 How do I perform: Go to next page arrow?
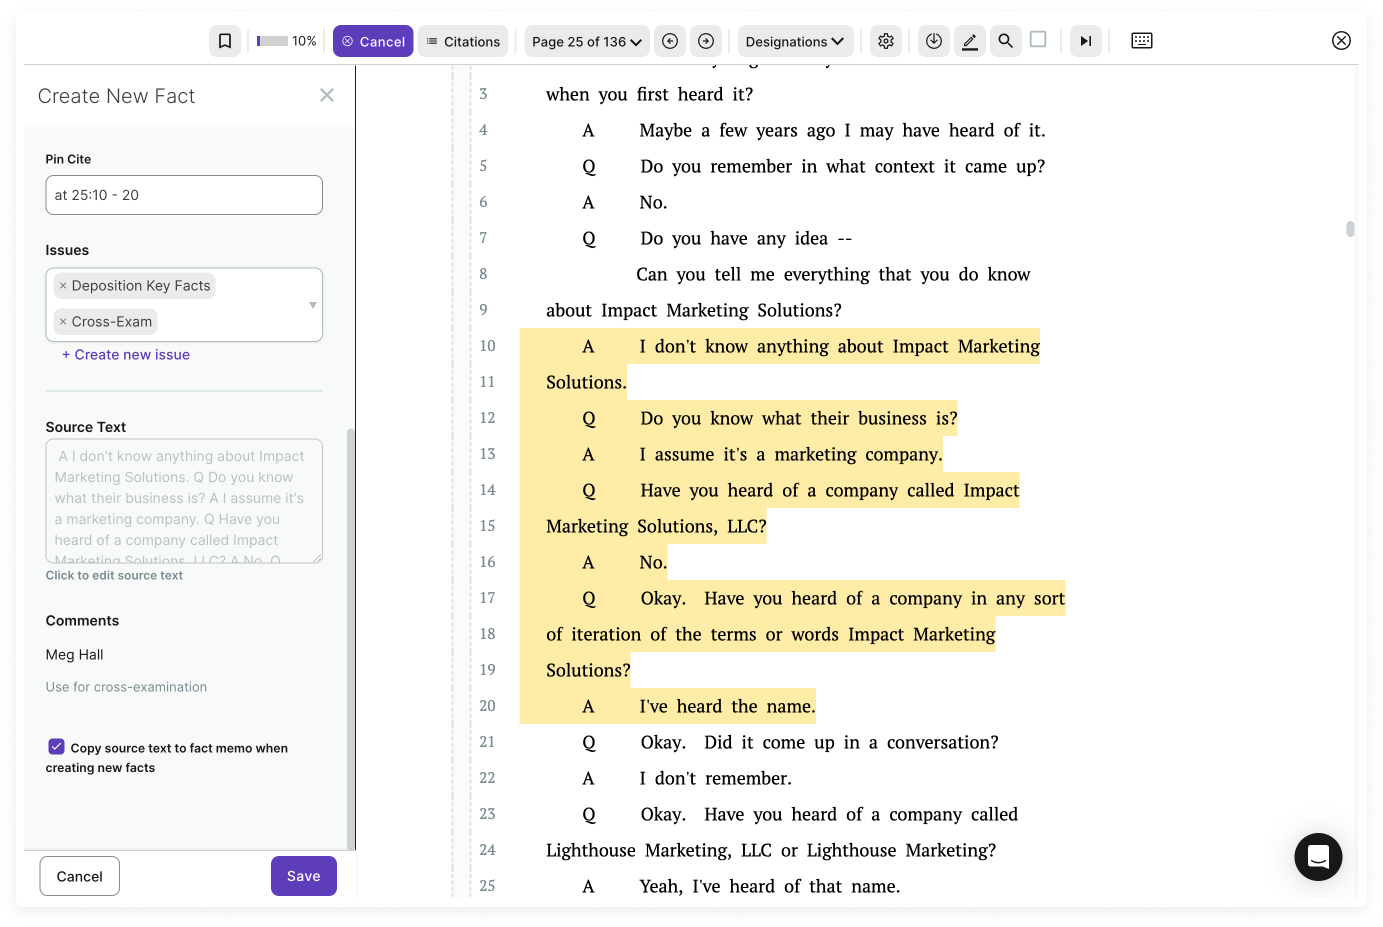click(706, 41)
